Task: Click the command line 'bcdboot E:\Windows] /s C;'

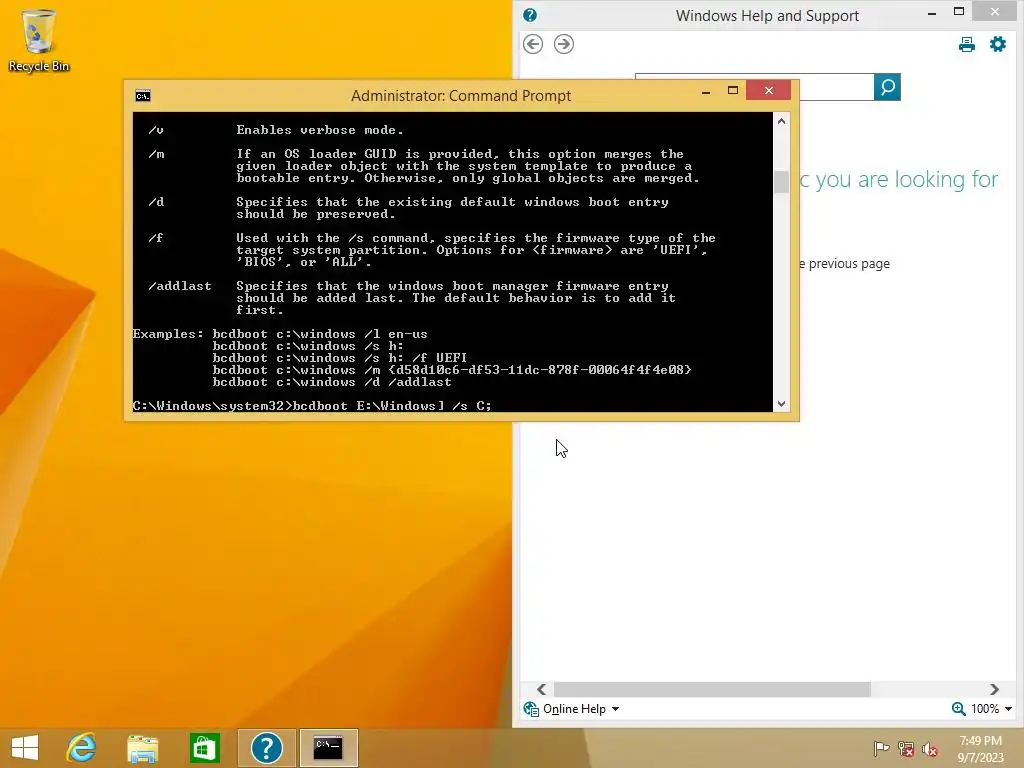Action: (x=392, y=406)
